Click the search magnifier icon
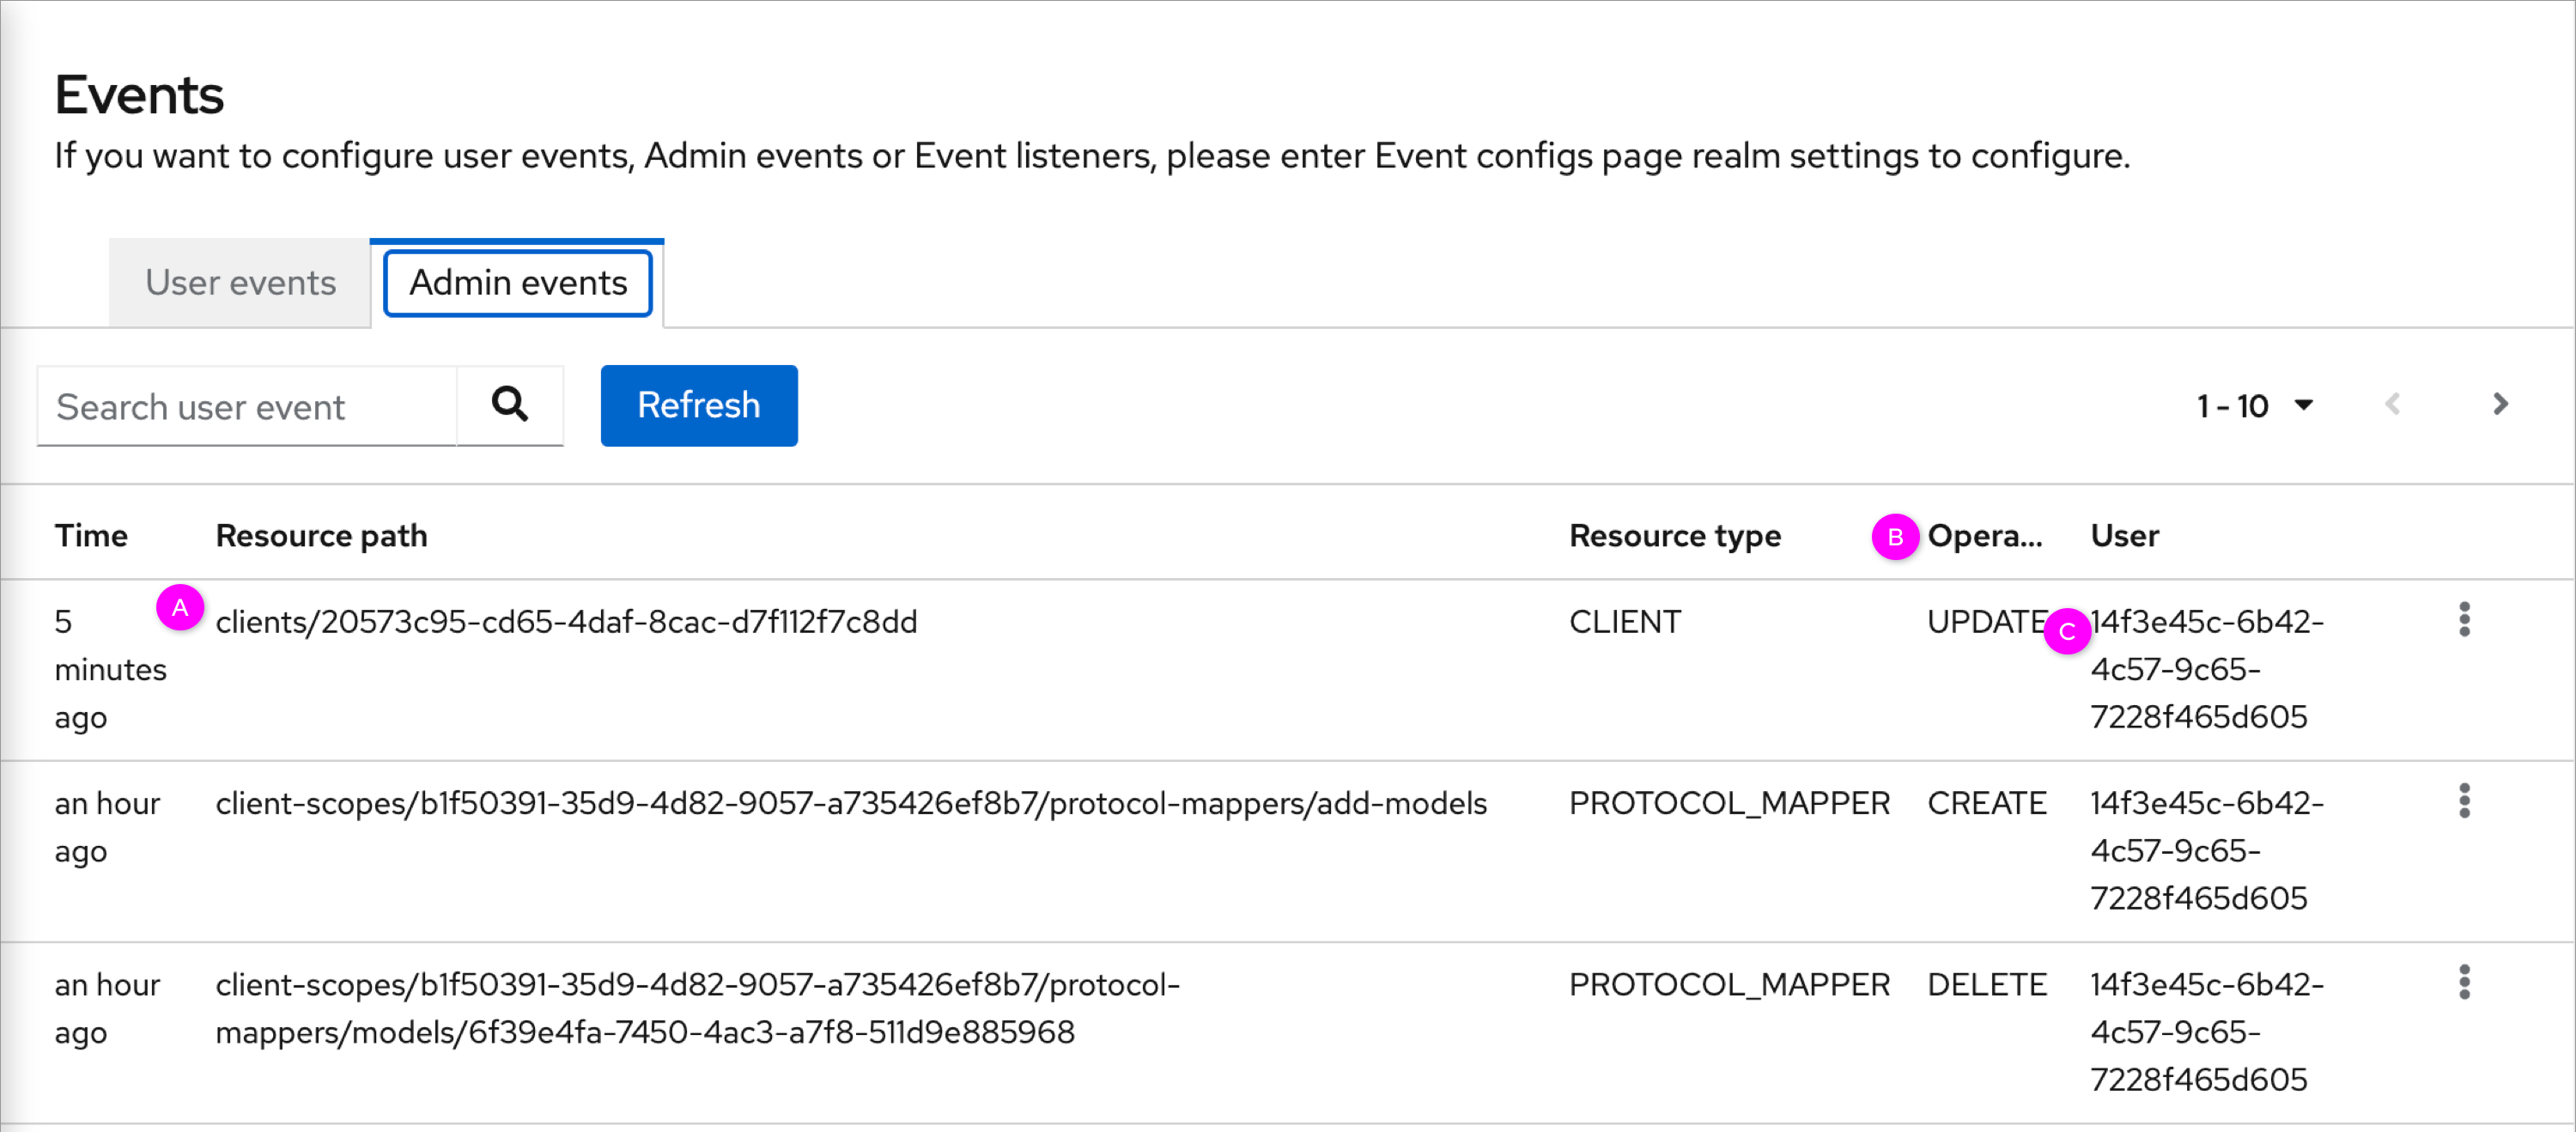The height and width of the screenshot is (1132, 2576). coord(510,405)
